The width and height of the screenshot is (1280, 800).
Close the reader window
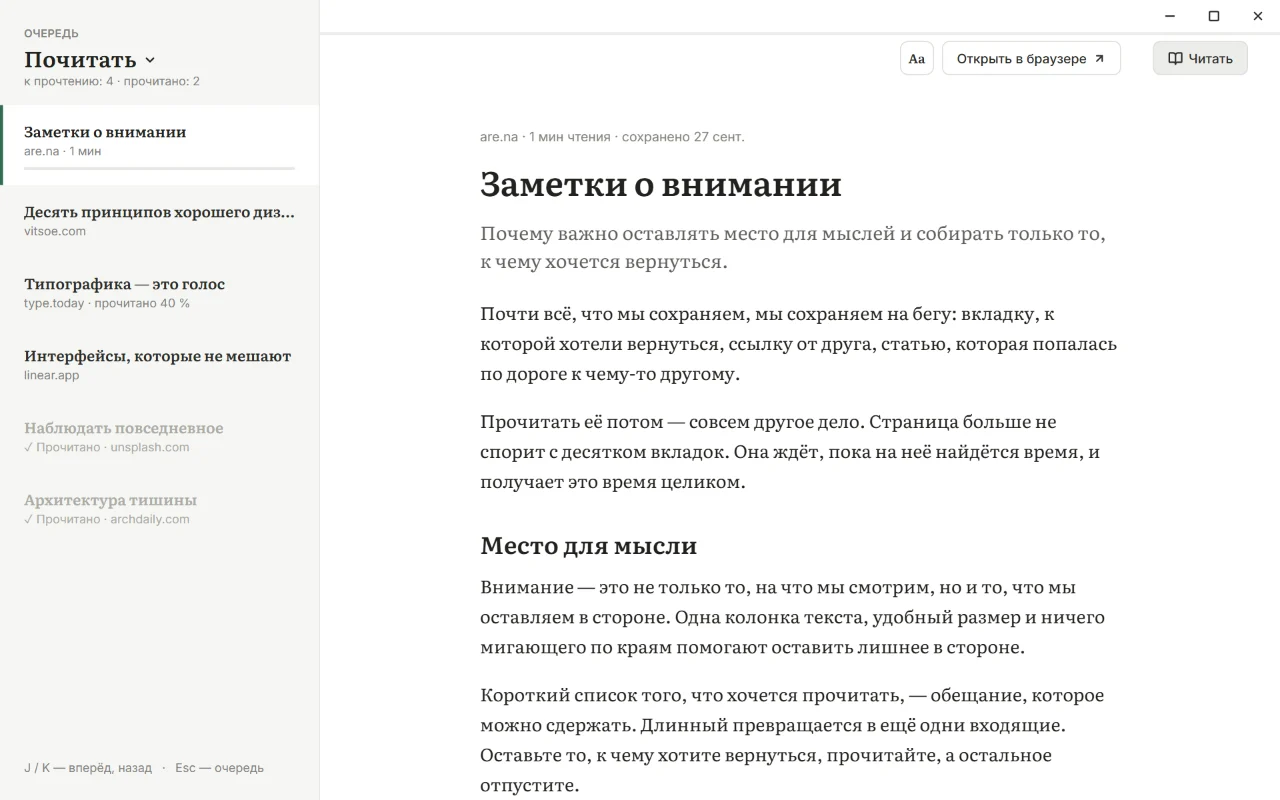[1258, 16]
